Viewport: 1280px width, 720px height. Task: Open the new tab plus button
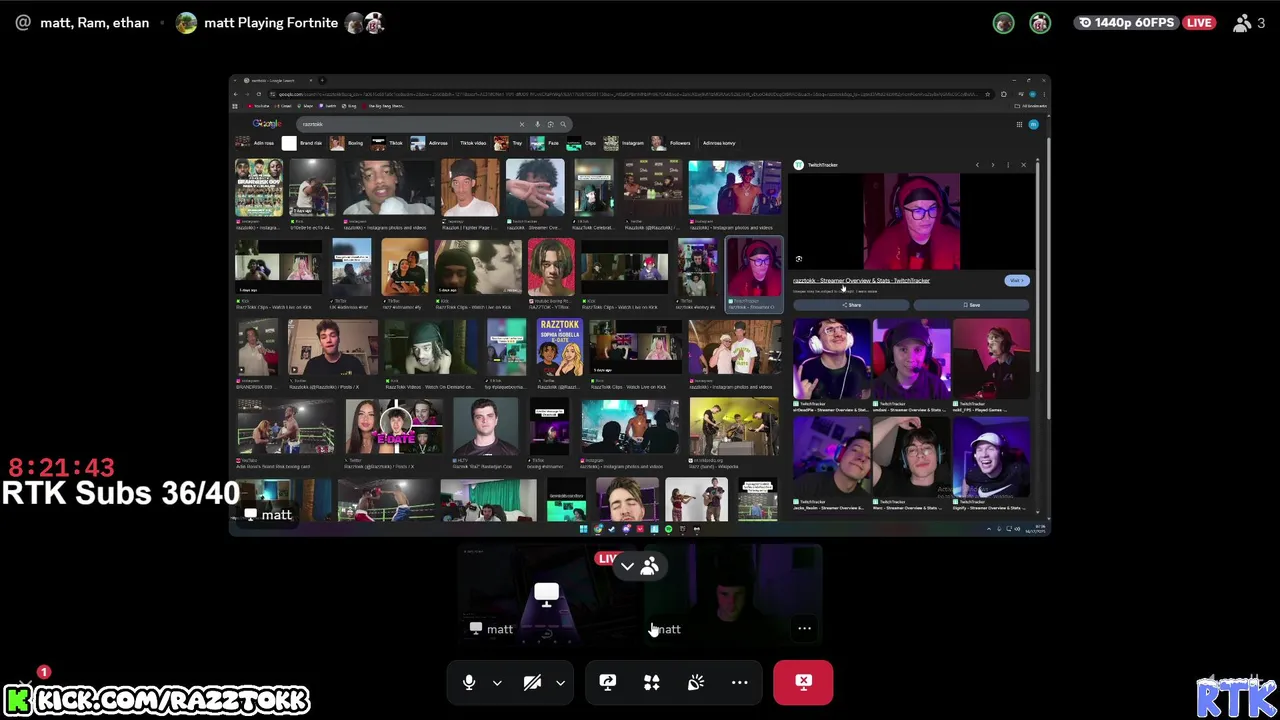click(x=322, y=80)
